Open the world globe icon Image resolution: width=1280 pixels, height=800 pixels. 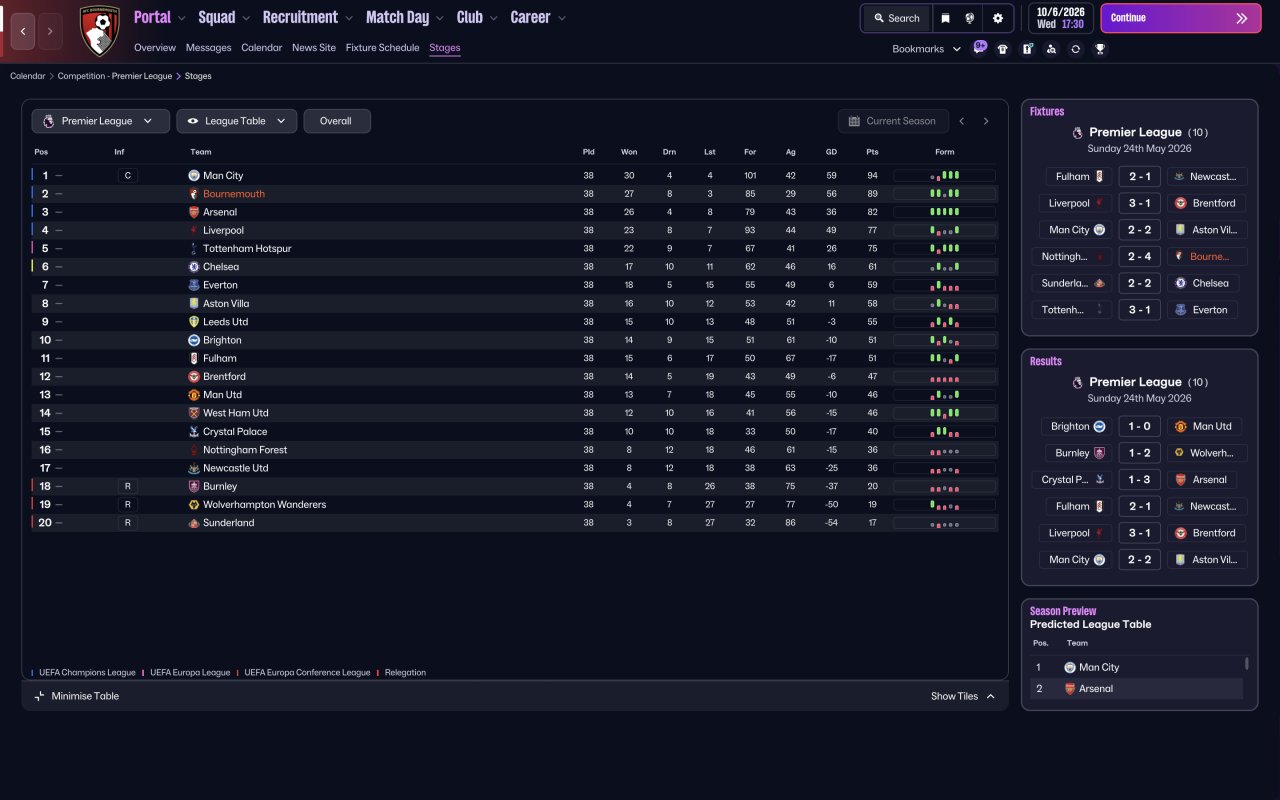point(970,18)
